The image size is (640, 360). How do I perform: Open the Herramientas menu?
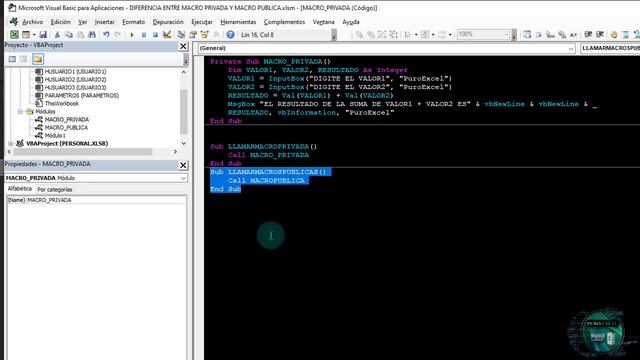(238, 22)
